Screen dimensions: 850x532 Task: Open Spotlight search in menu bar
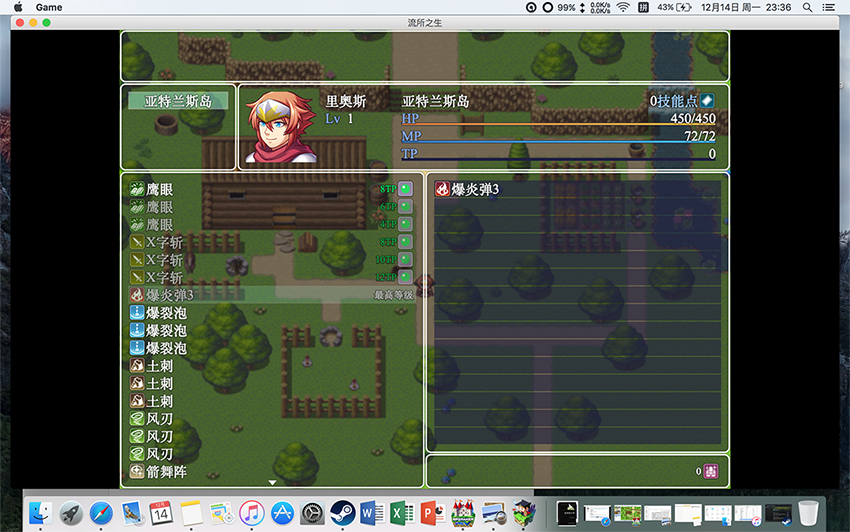807,7
